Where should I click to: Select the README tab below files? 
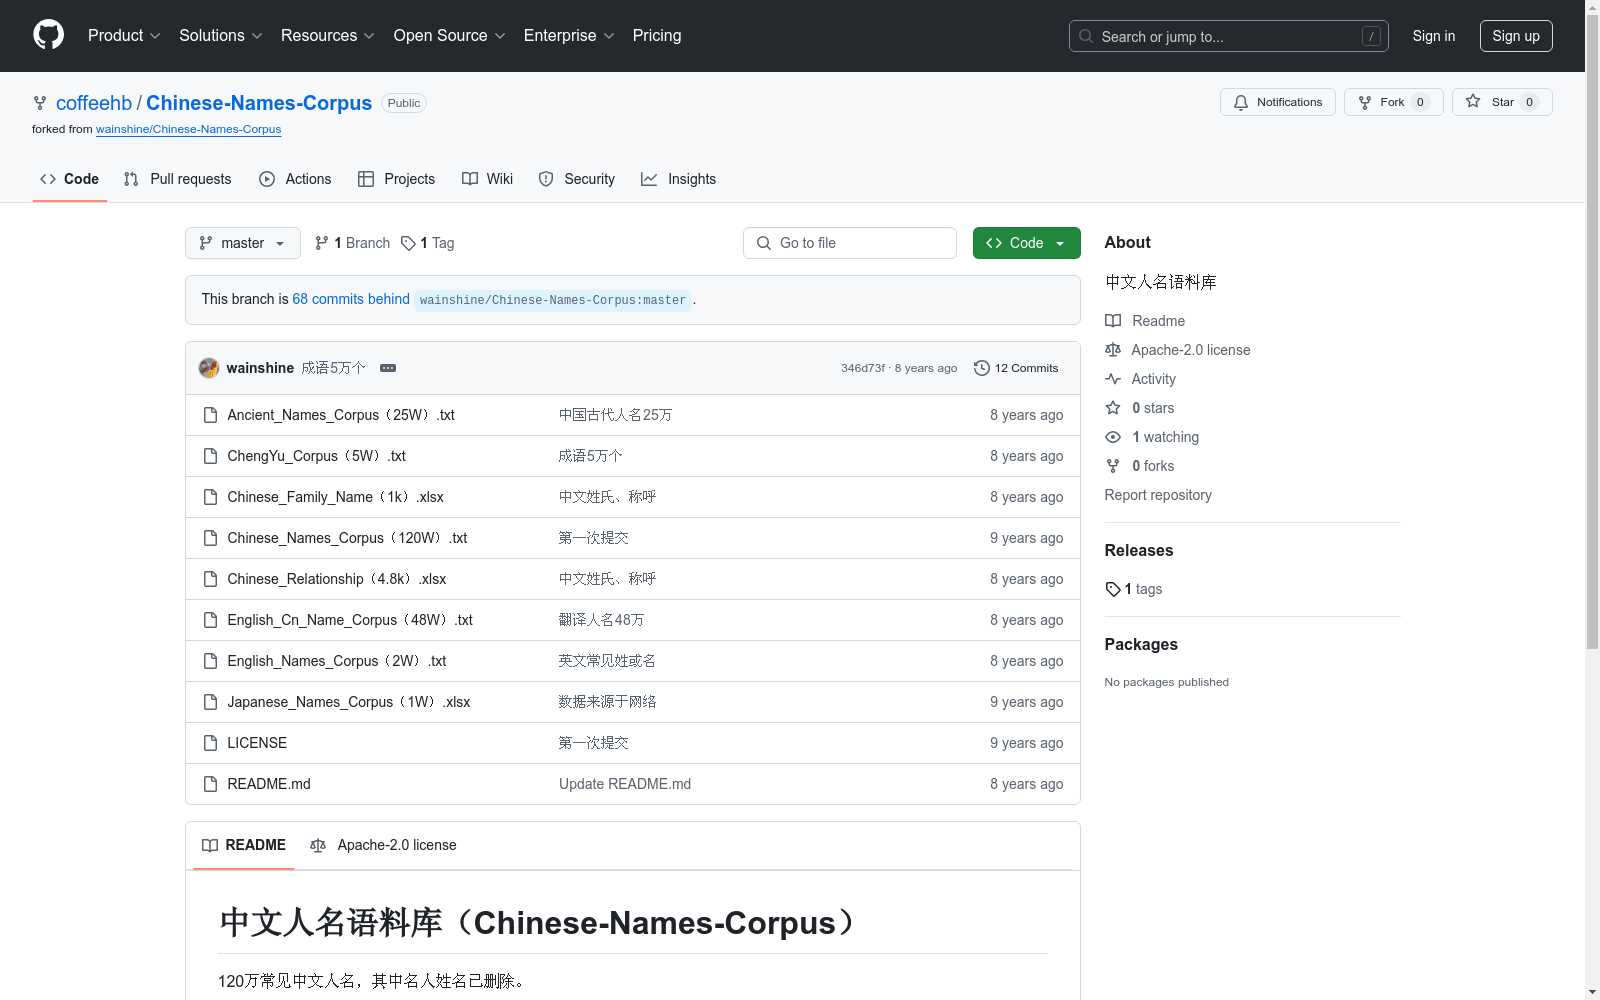click(x=244, y=845)
